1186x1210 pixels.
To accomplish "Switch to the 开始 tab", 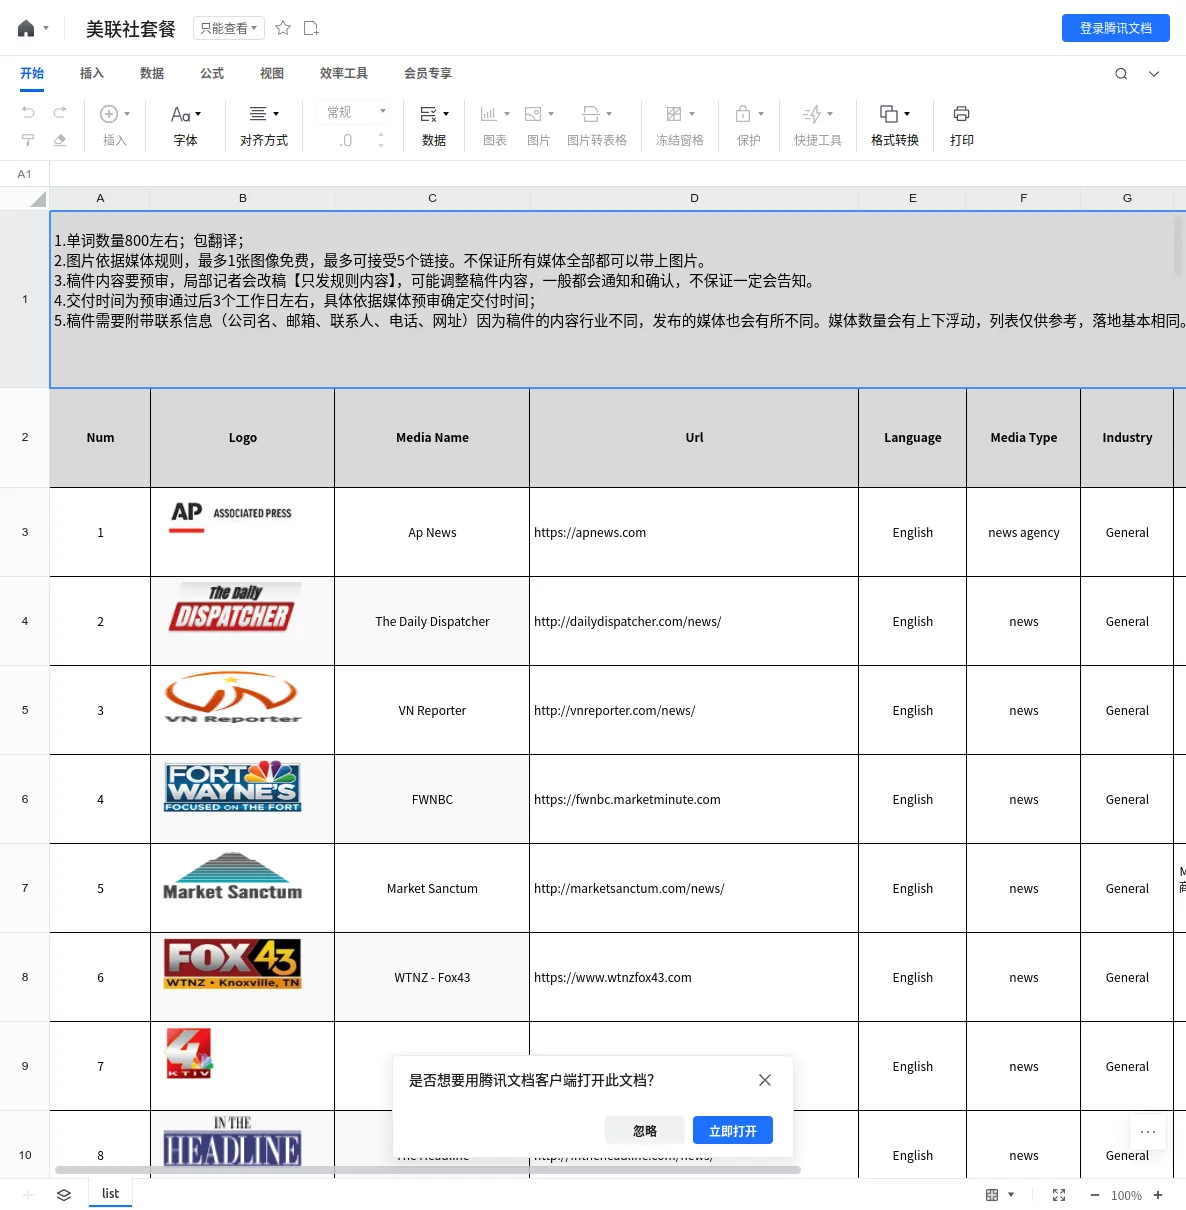I will coord(32,73).
